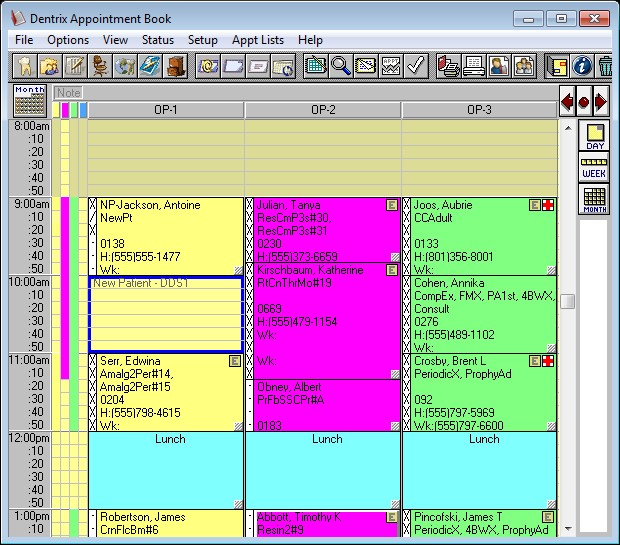Click the magenta provider color bar in header
Viewport: 620px width, 545px height.
point(65,110)
